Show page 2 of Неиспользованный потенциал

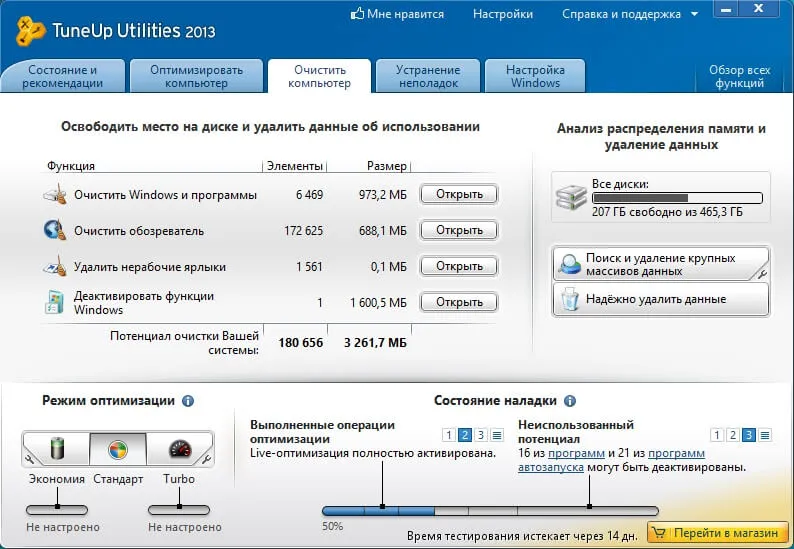pyautogui.click(x=733, y=435)
